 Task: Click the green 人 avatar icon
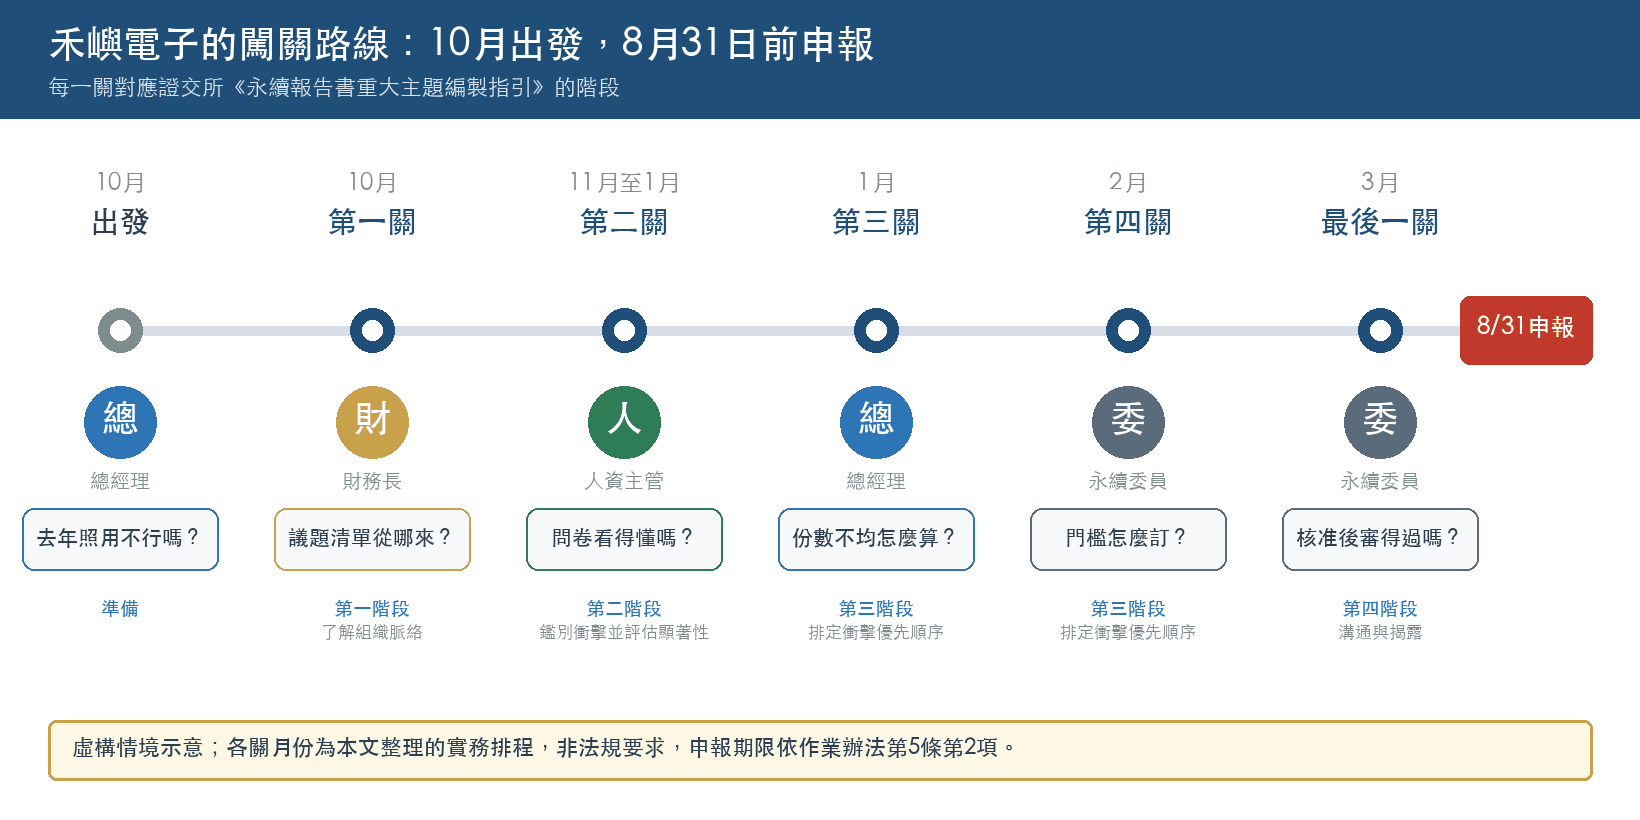click(624, 422)
